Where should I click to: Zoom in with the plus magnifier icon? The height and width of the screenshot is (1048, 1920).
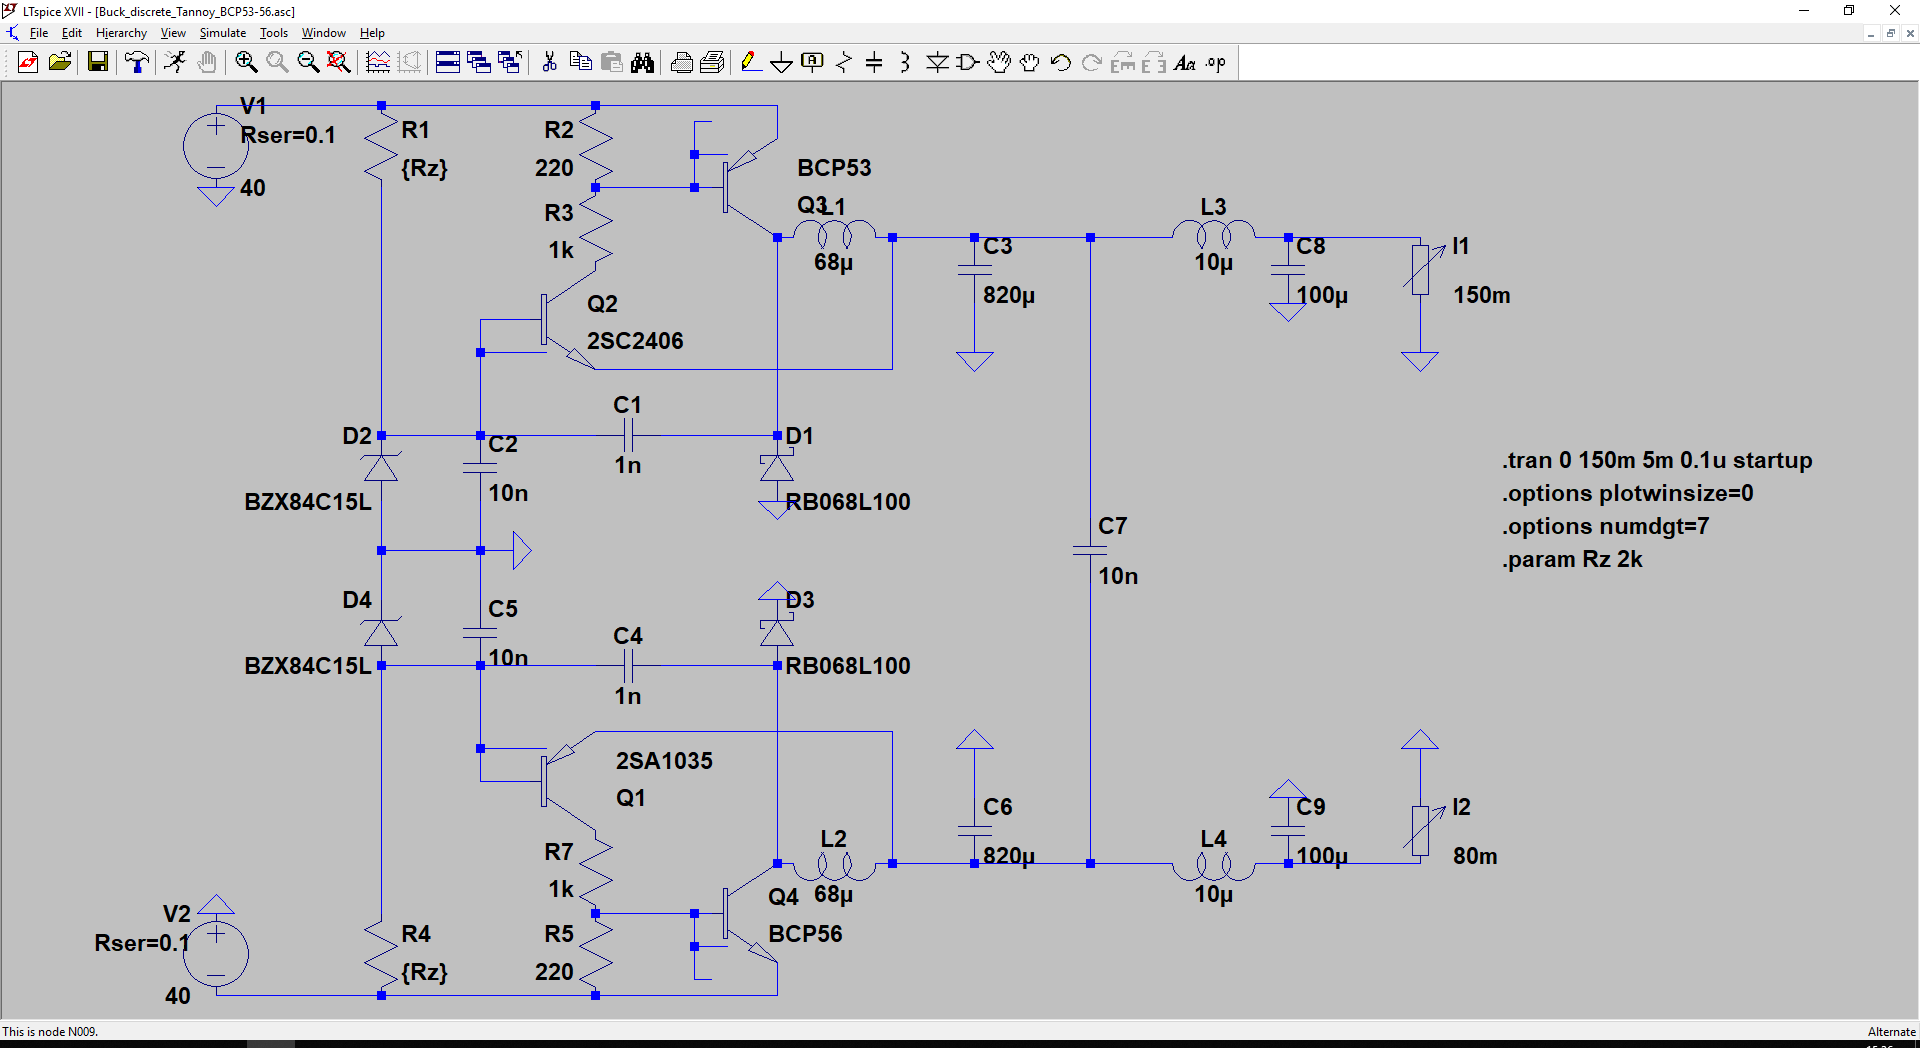246,63
